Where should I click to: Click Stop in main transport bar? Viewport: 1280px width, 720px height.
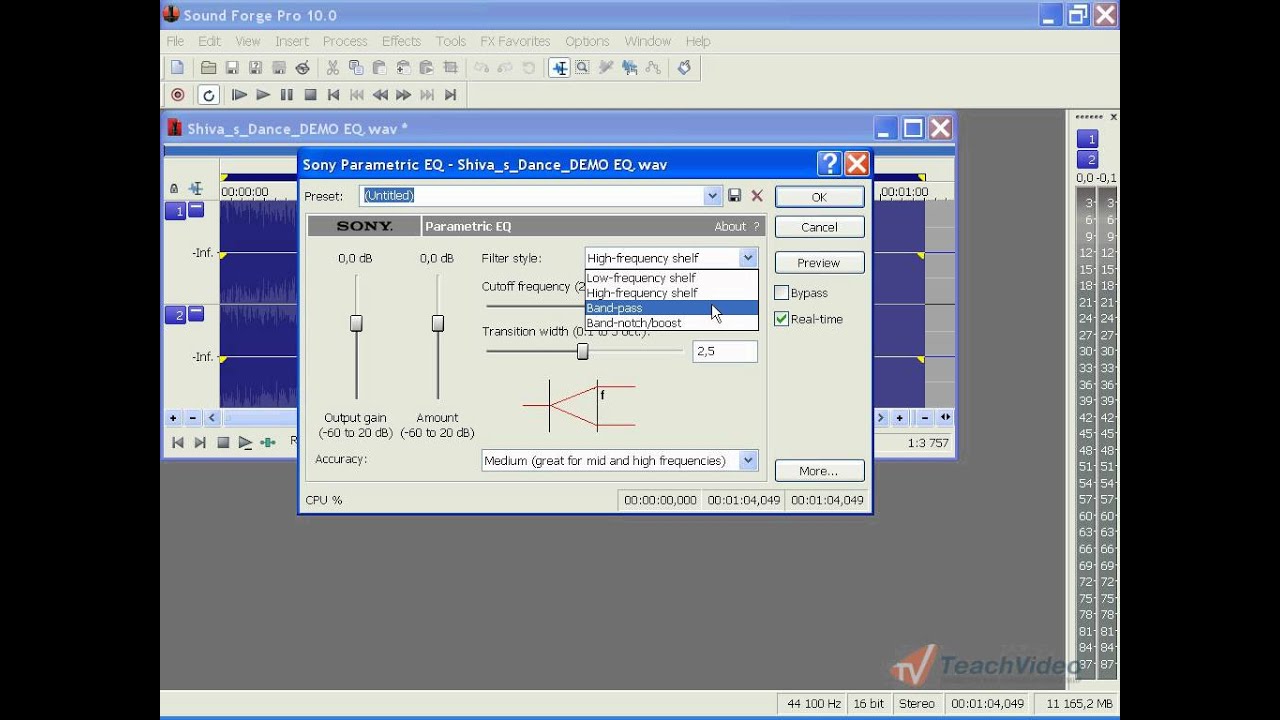click(310, 95)
